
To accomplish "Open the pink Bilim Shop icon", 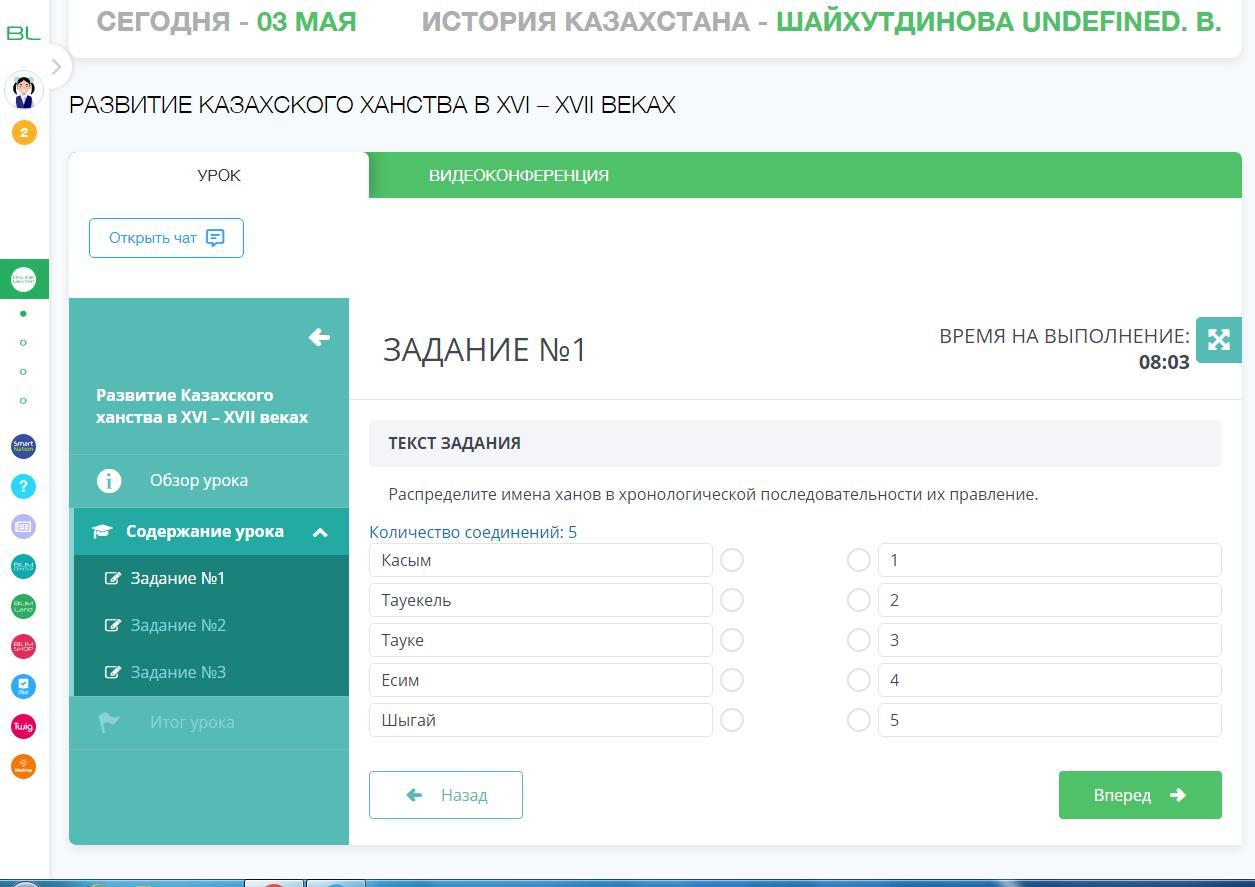I will 23,646.
